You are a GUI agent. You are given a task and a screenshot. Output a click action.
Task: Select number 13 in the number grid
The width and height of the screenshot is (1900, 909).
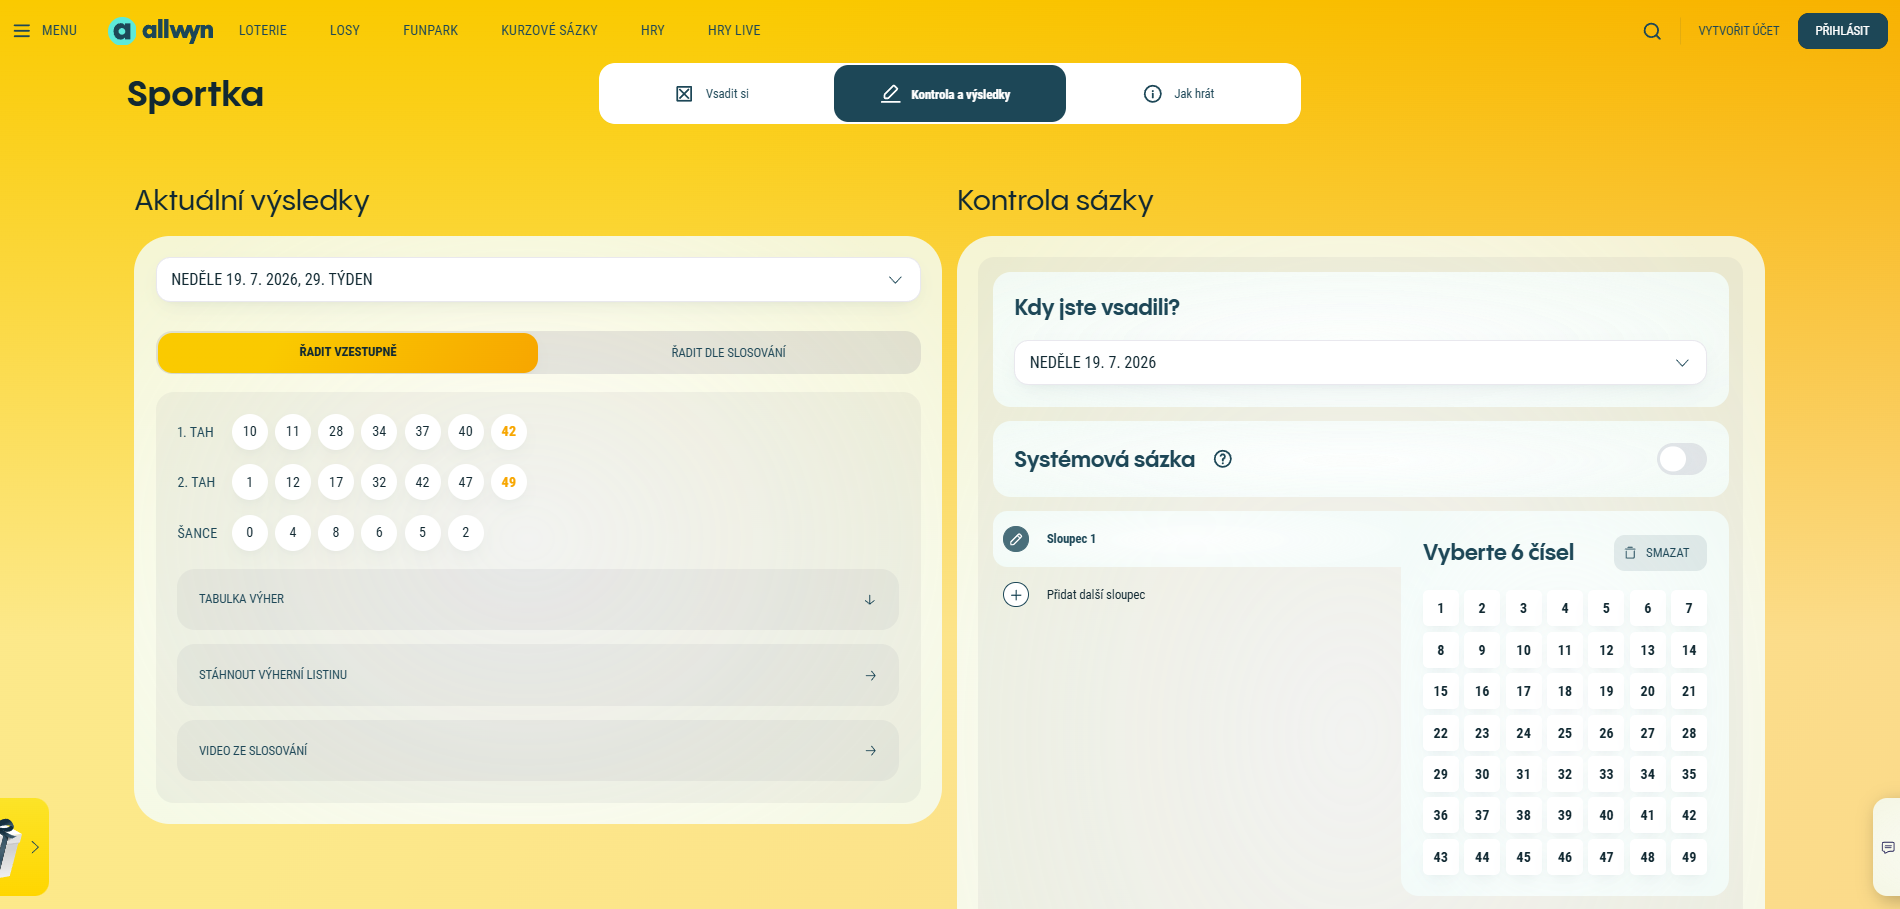pos(1648,650)
